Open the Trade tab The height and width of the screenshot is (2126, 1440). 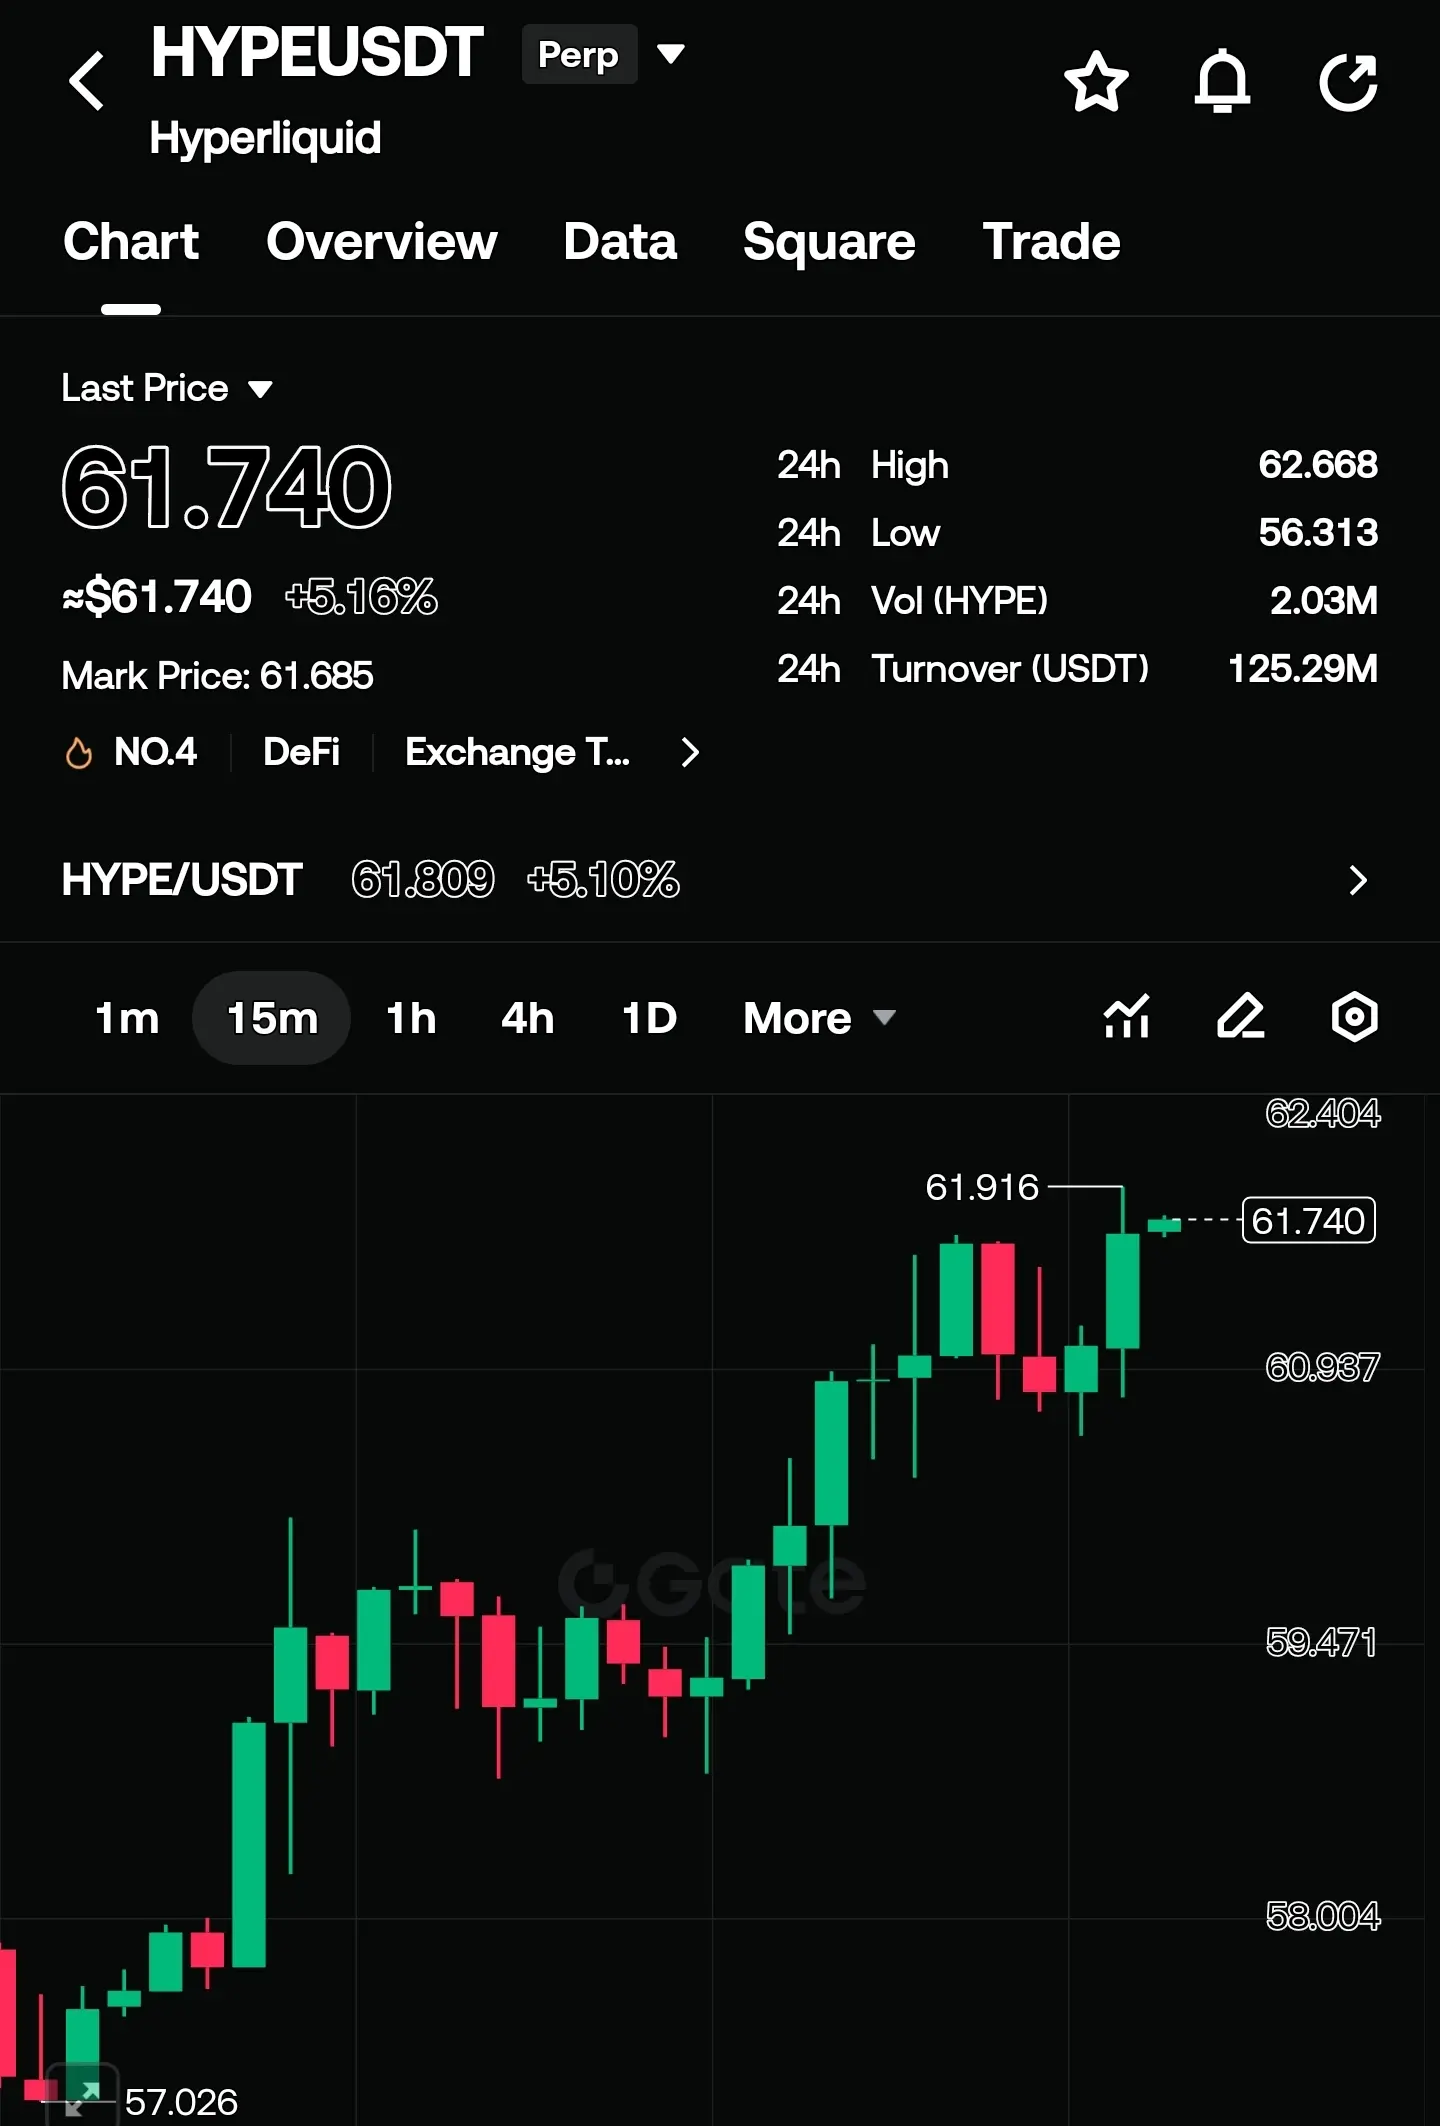(x=1051, y=242)
